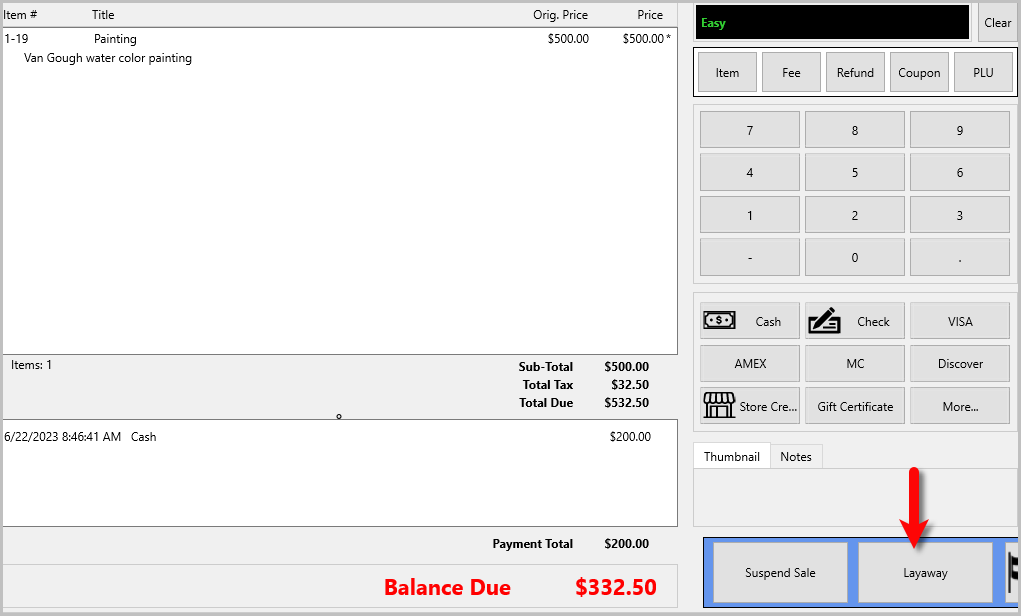
Task: Click the $332.50 Balance Due amount
Action: coord(616,587)
